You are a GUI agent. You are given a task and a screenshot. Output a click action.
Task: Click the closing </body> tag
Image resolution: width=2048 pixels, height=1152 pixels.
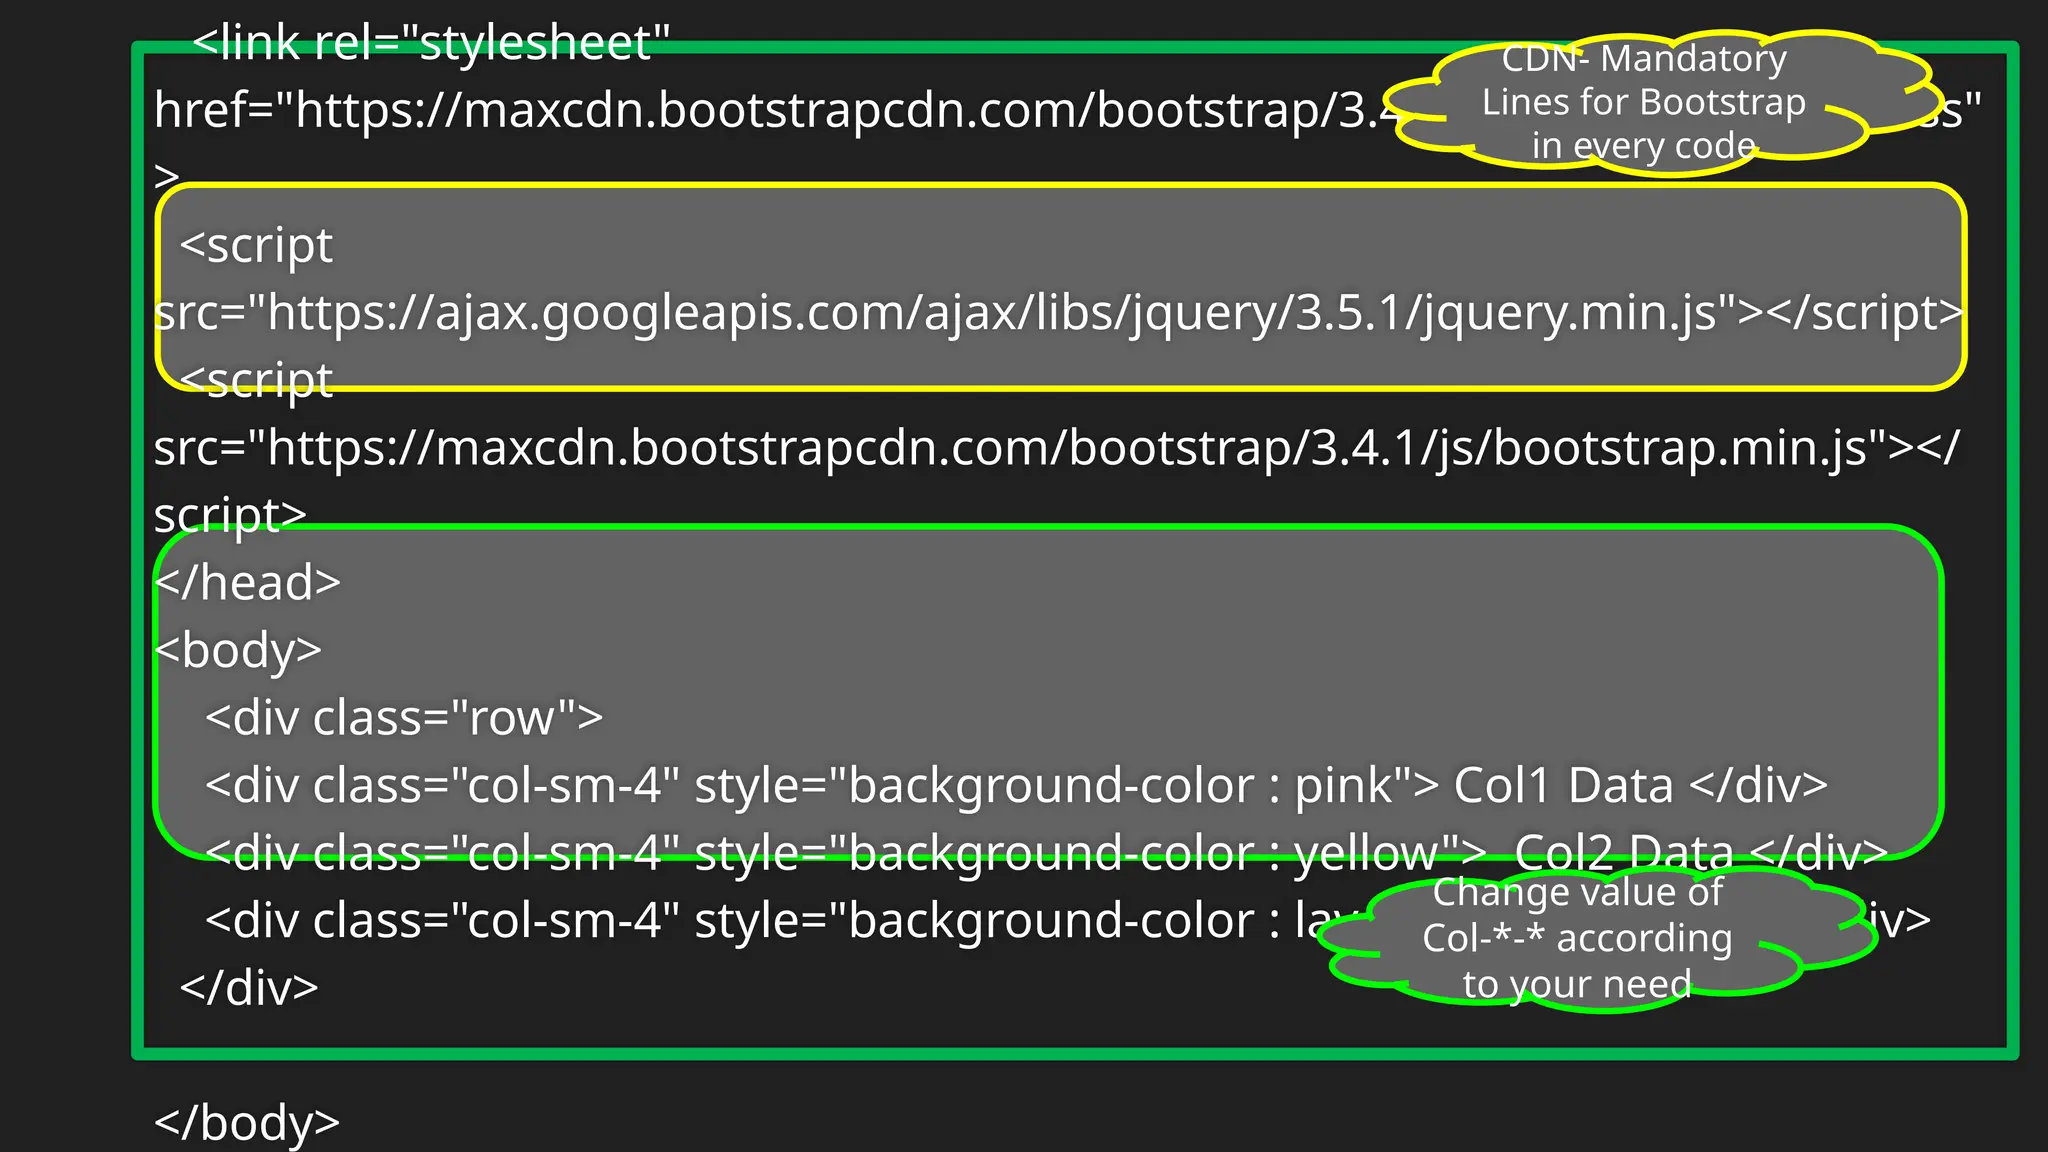(x=247, y=1123)
